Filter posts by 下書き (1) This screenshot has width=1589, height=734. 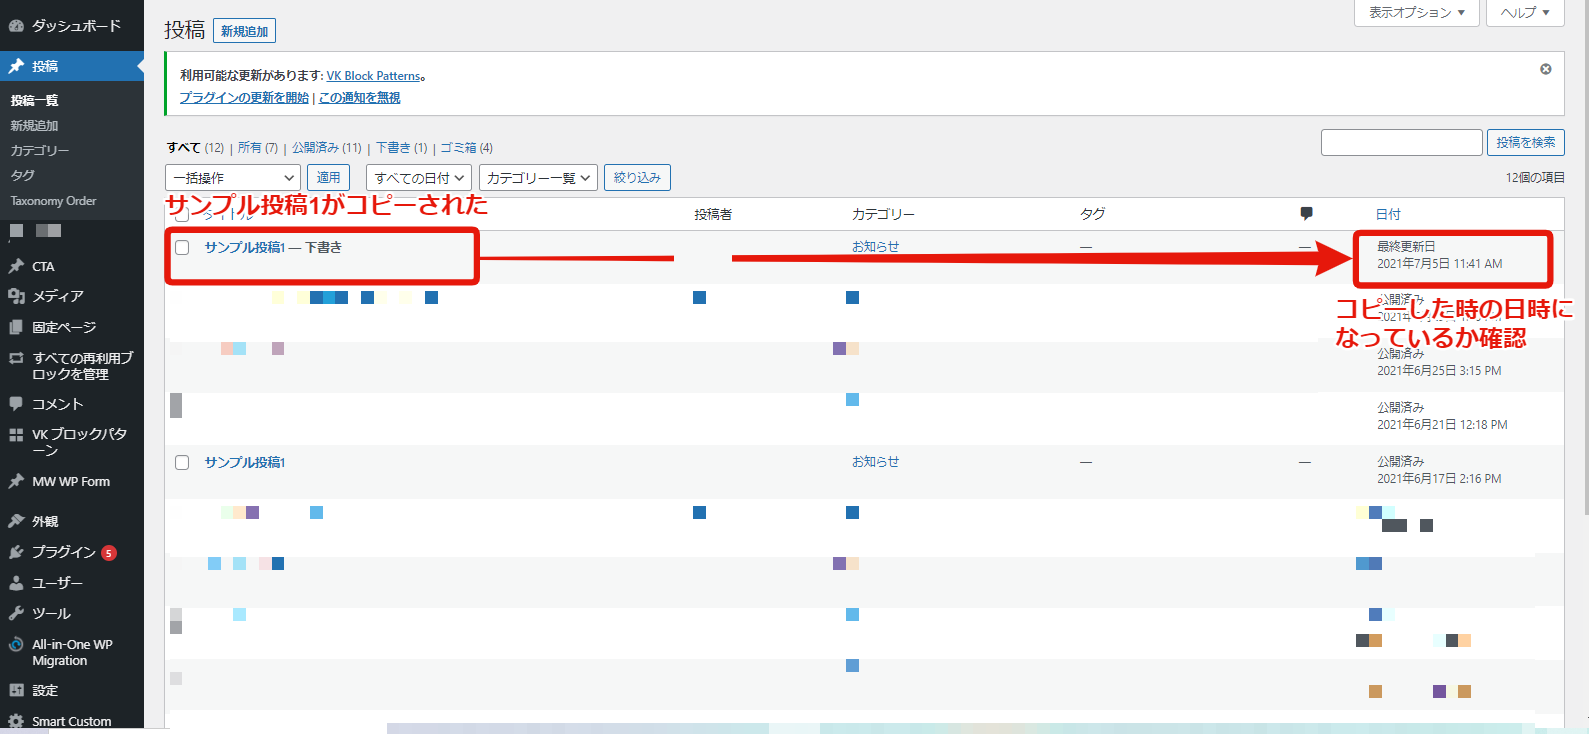pyautogui.click(x=402, y=147)
